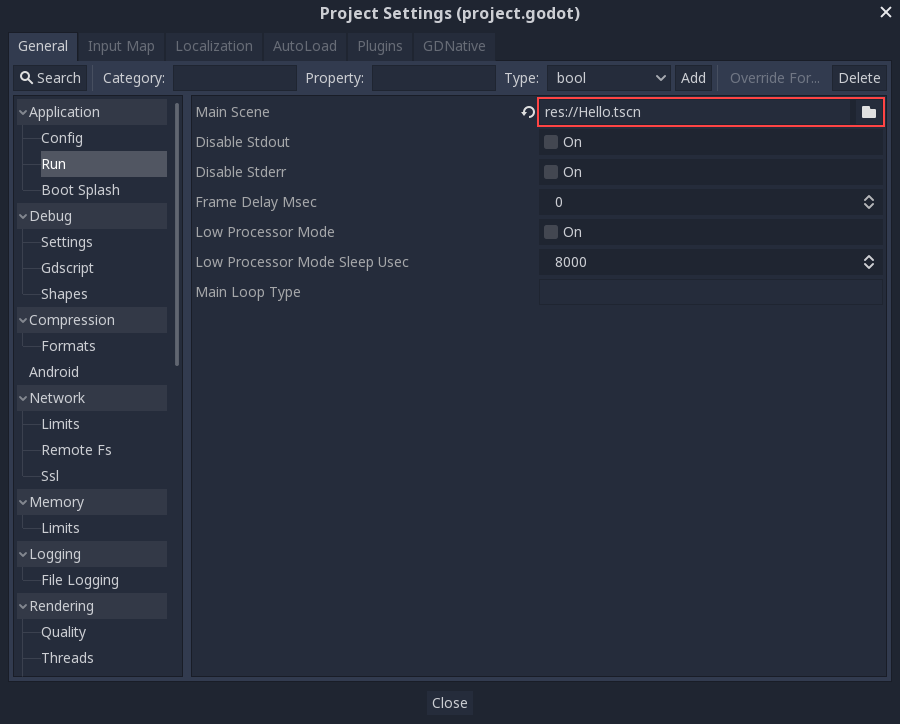This screenshot has height=724, width=900.
Task: Select Boot Splash in the tree
Action: pos(80,190)
